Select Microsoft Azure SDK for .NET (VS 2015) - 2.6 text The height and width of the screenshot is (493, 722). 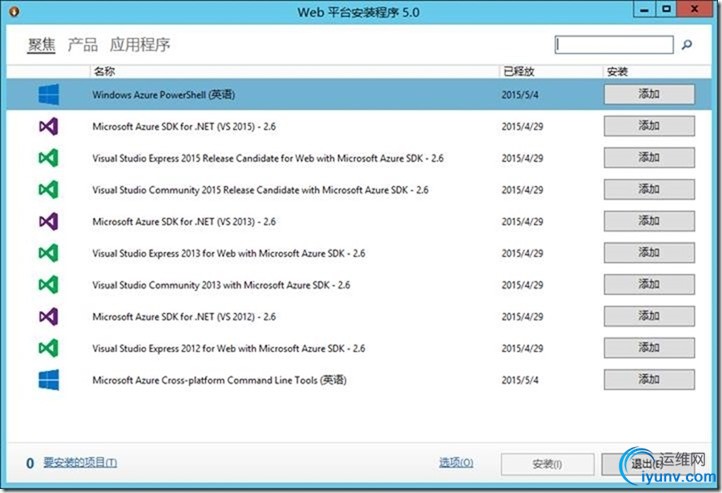click(x=184, y=127)
